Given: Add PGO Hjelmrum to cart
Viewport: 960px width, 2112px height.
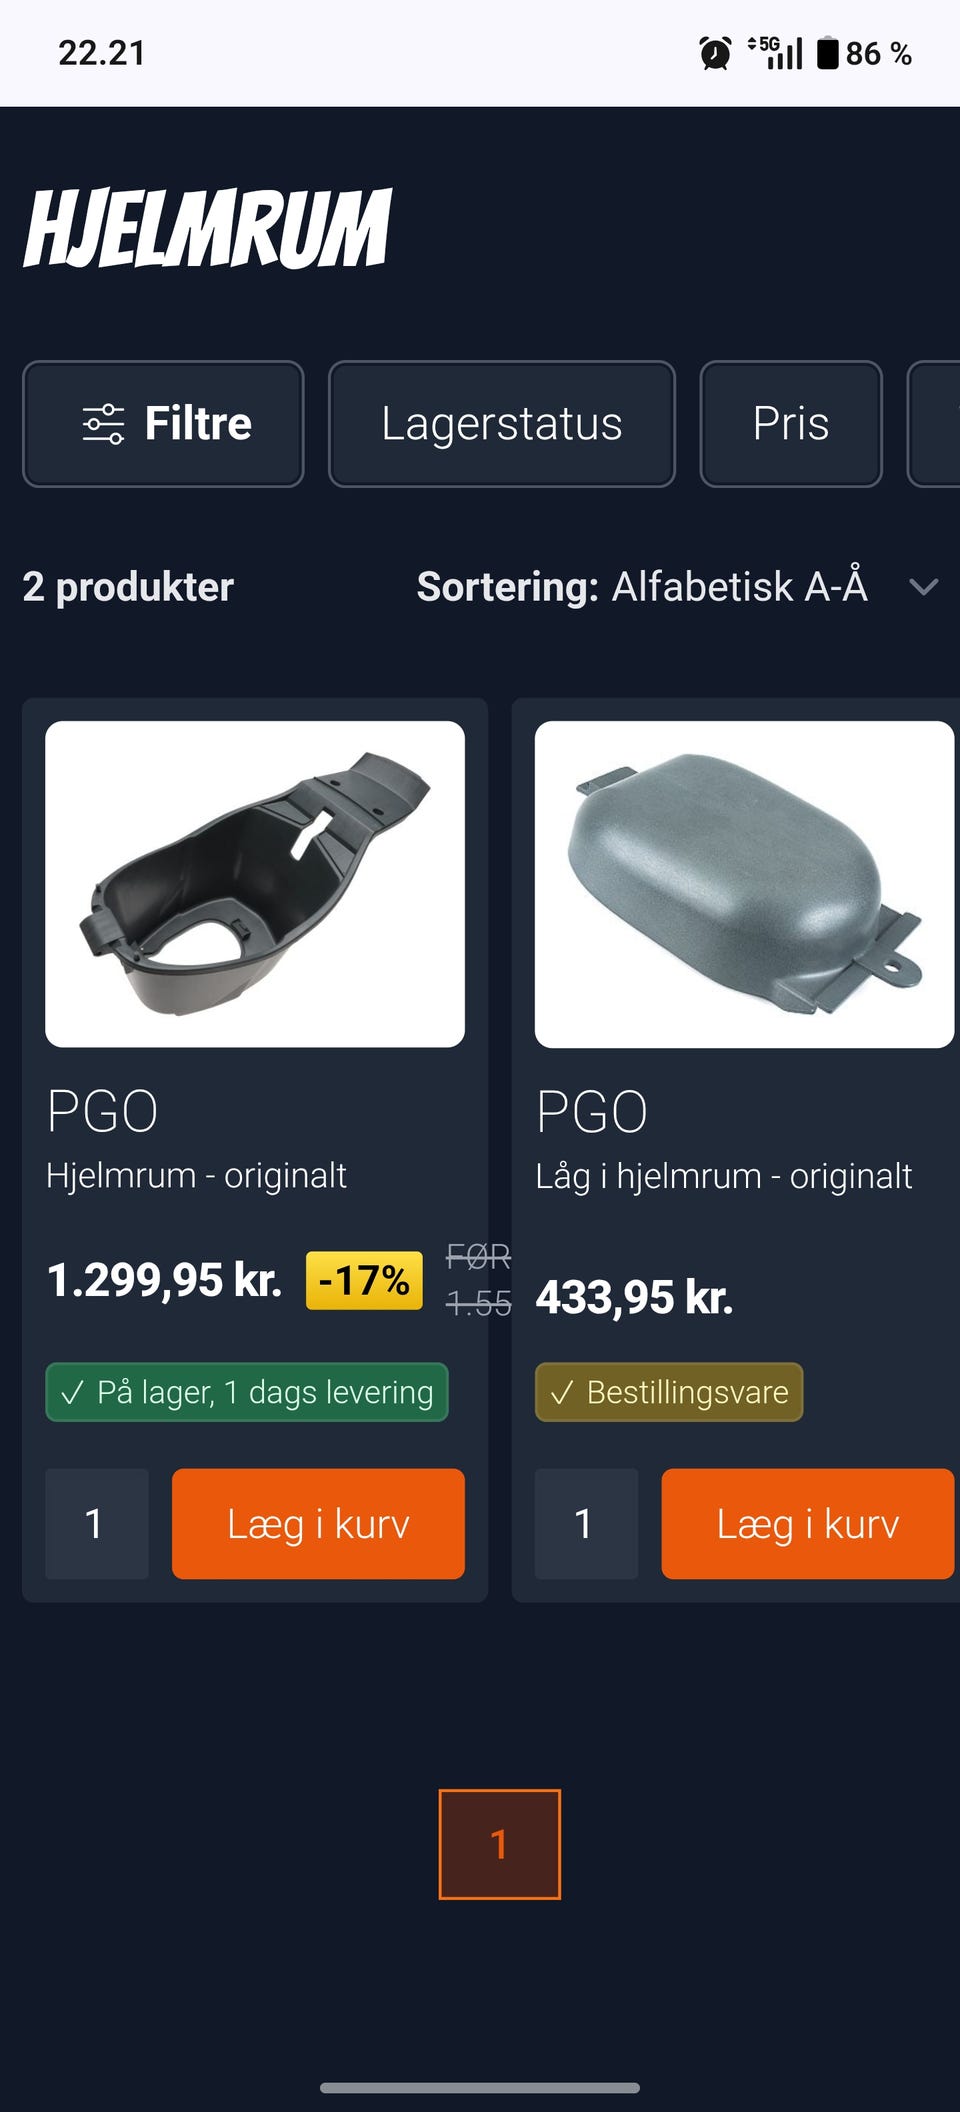Looking at the screenshot, I should [318, 1524].
